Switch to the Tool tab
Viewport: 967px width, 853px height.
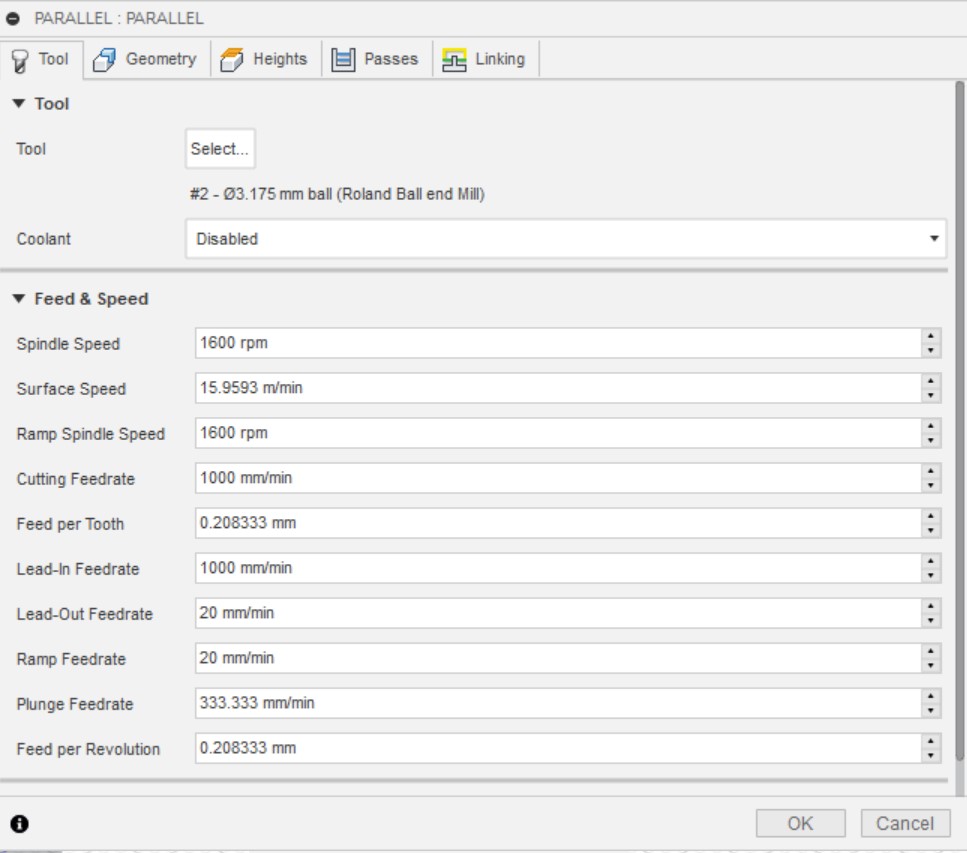[x=41, y=59]
